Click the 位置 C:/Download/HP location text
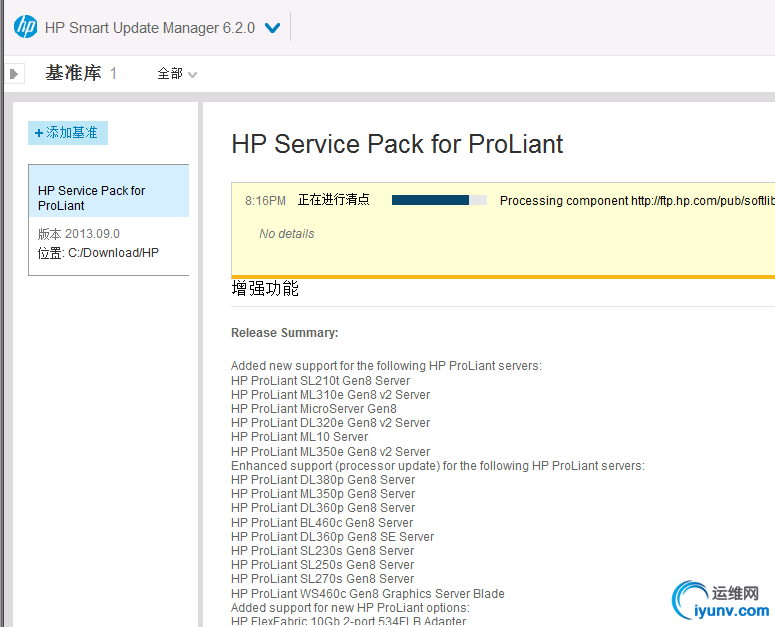The width and height of the screenshot is (775, 627). (98, 253)
